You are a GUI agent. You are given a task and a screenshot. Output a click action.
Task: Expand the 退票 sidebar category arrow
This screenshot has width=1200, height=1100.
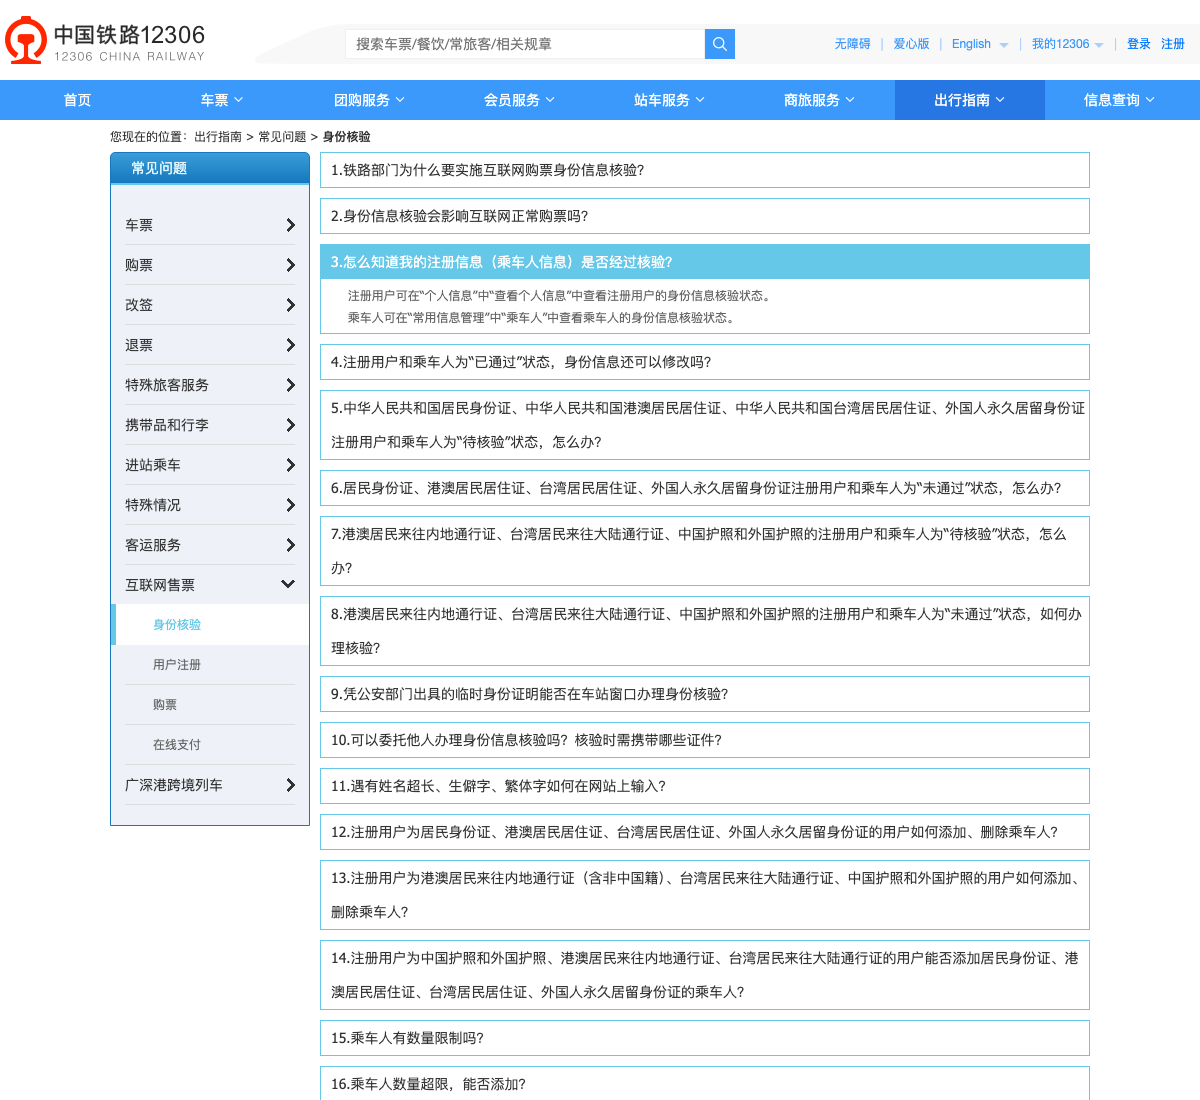pyautogui.click(x=290, y=345)
